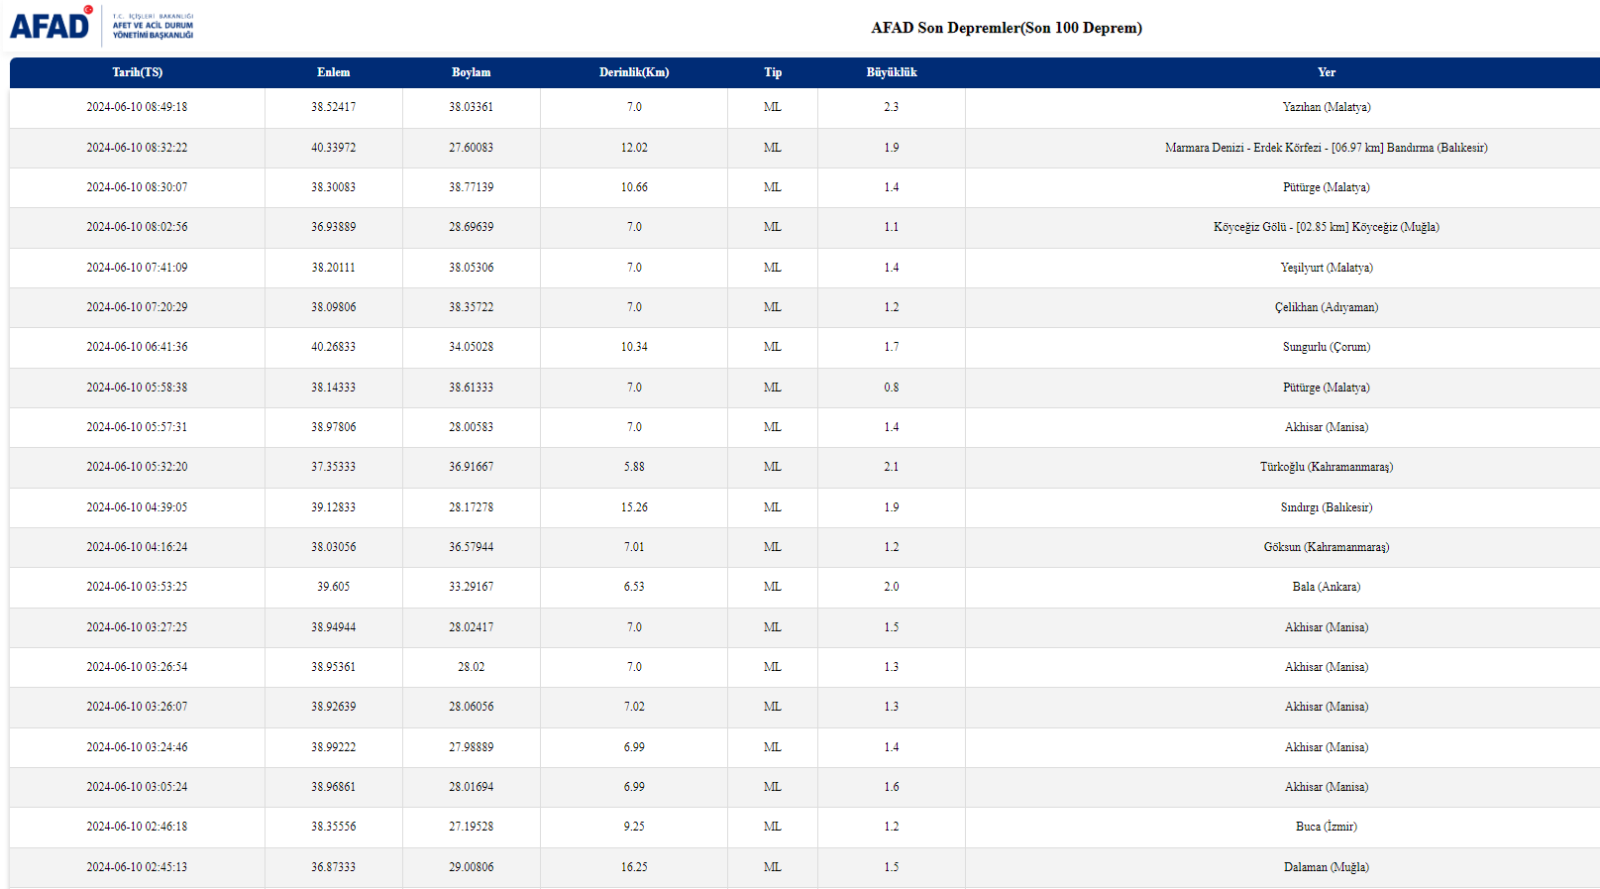Click Marmara Denizi - Erdek Körfezi location
The height and width of the screenshot is (889, 1600).
tap(1326, 147)
